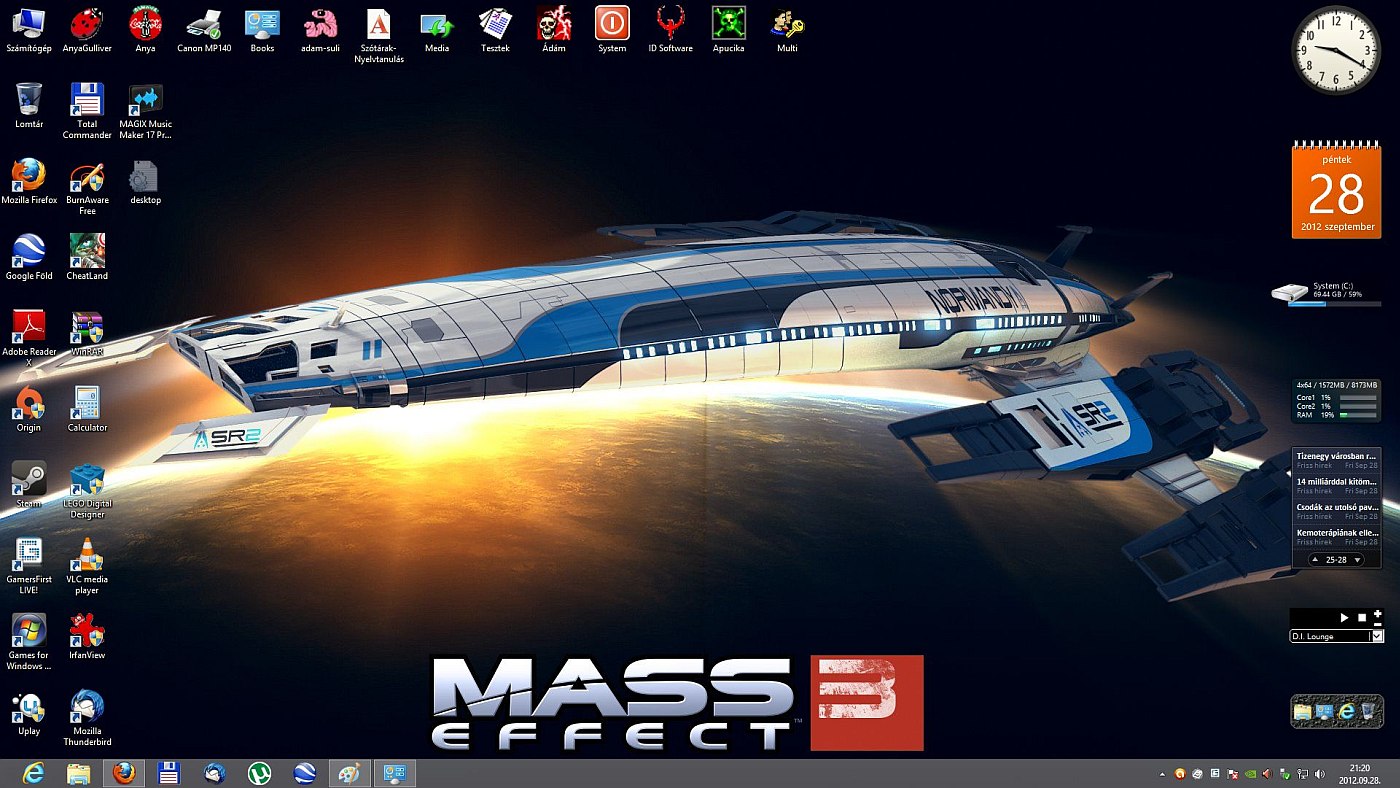Switch to Firefox on the taskbar
The image size is (1400, 788).
[124, 773]
